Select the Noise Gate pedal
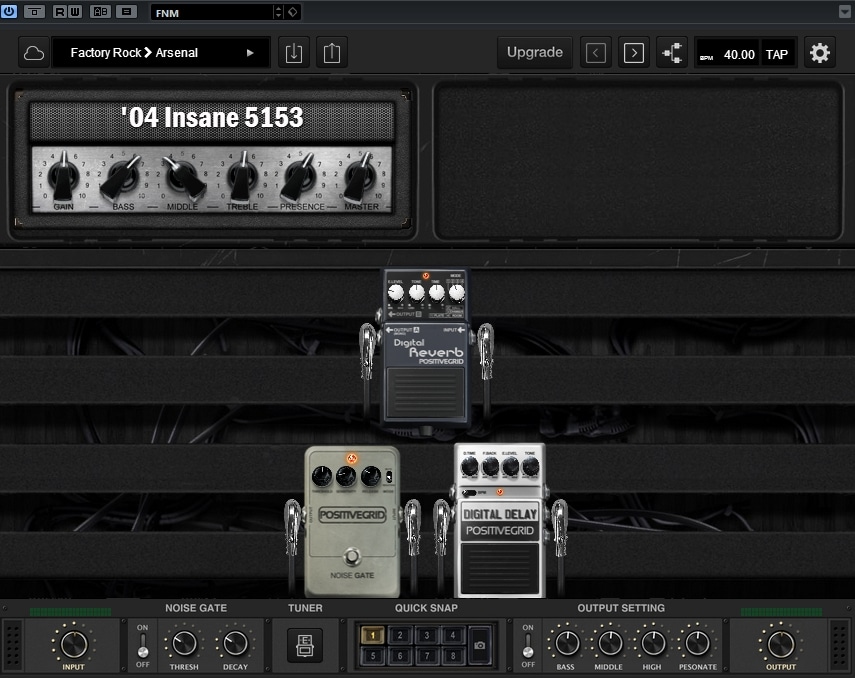The image size is (855, 678). [x=352, y=521]
